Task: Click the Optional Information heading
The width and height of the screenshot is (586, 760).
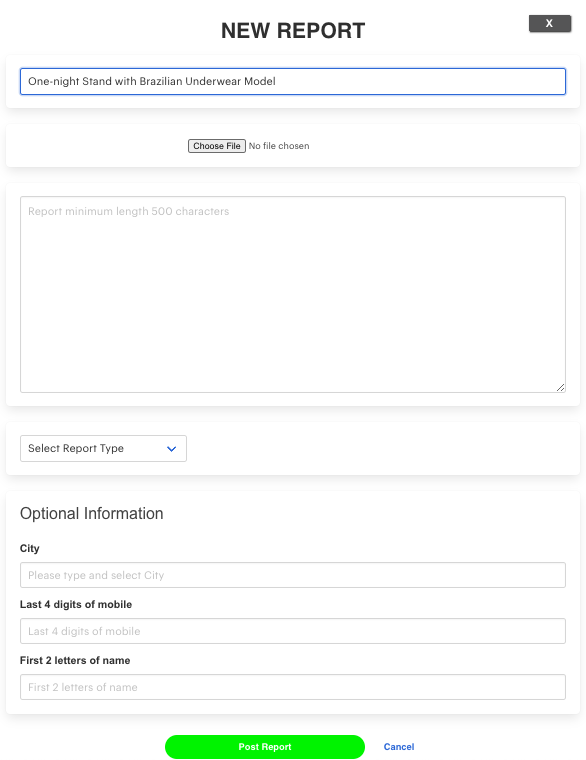Action: tap(92, 513)
